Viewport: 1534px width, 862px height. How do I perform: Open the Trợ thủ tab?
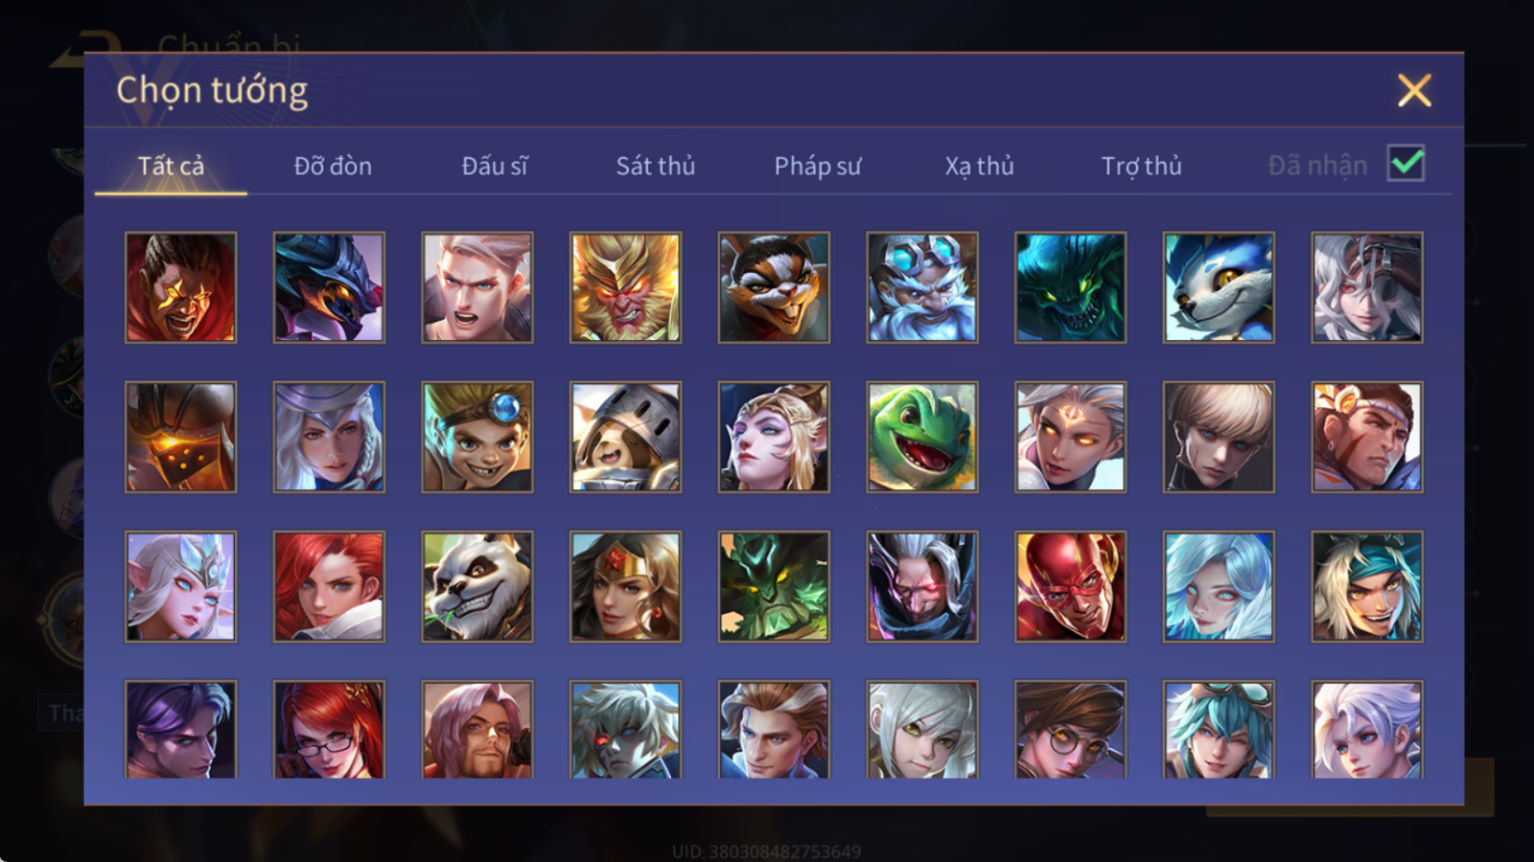(x=1141, y=166)
